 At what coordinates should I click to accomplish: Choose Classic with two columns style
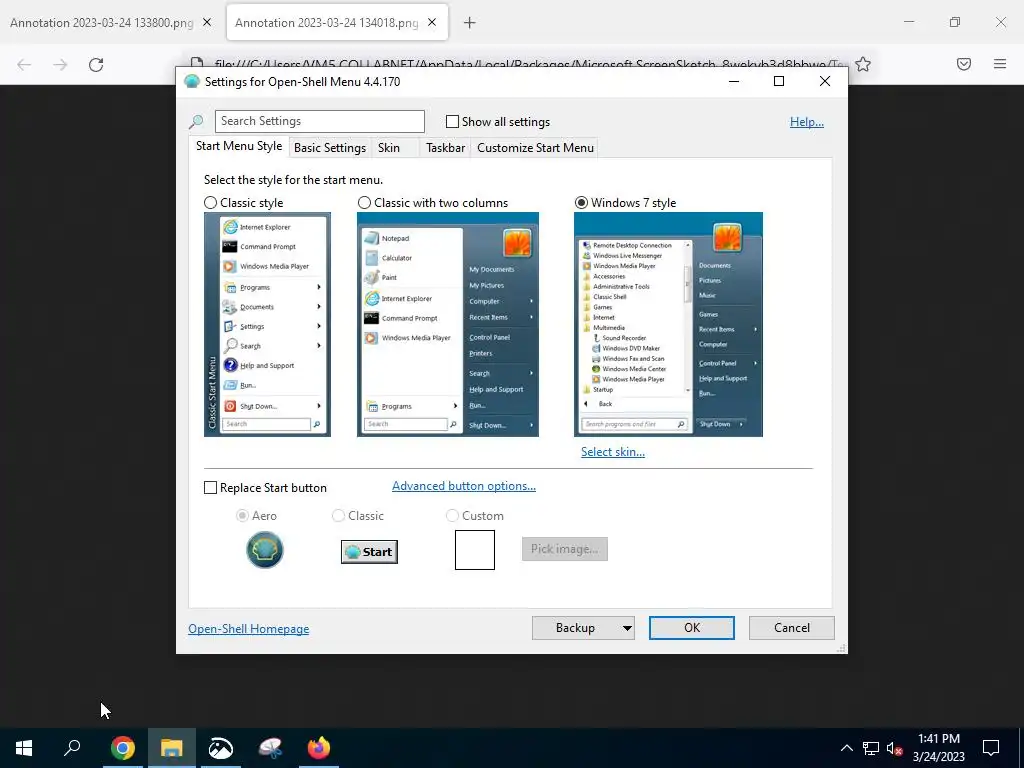point(364,203)
